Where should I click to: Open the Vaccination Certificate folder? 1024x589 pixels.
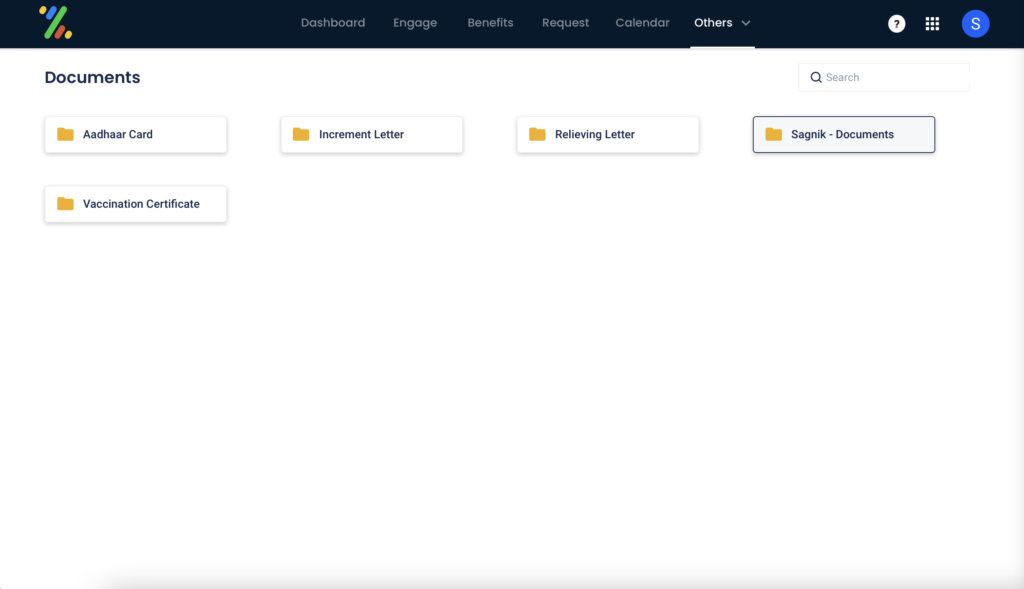tap(136, 204)
